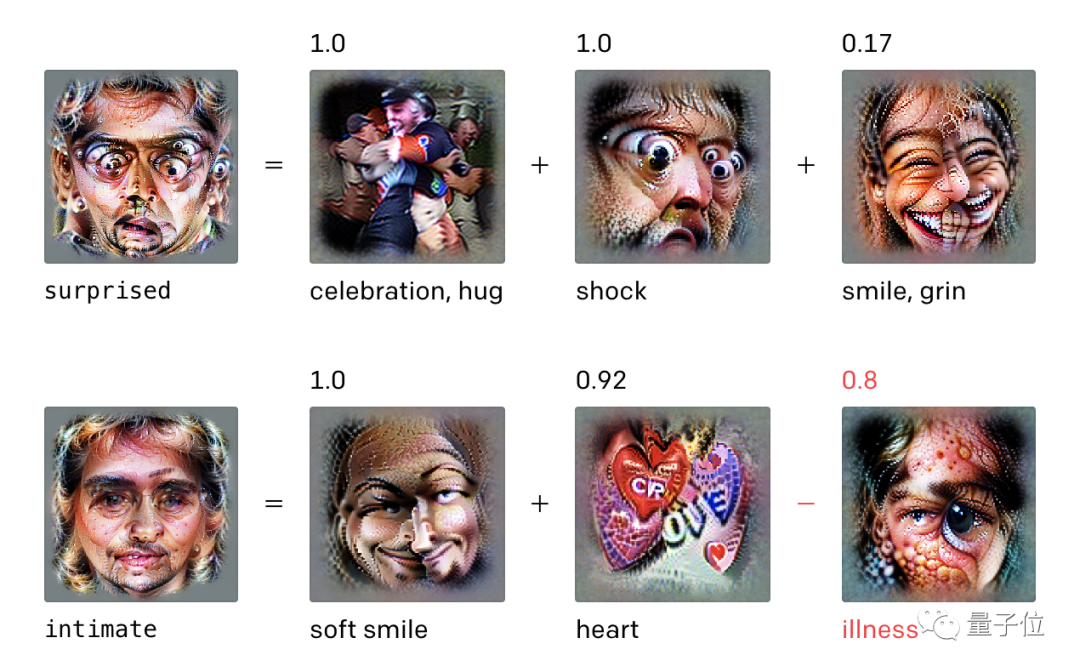Click the 0.92 weight above heart
Viewport: 1080px width, 672px height.
(601, 380)
